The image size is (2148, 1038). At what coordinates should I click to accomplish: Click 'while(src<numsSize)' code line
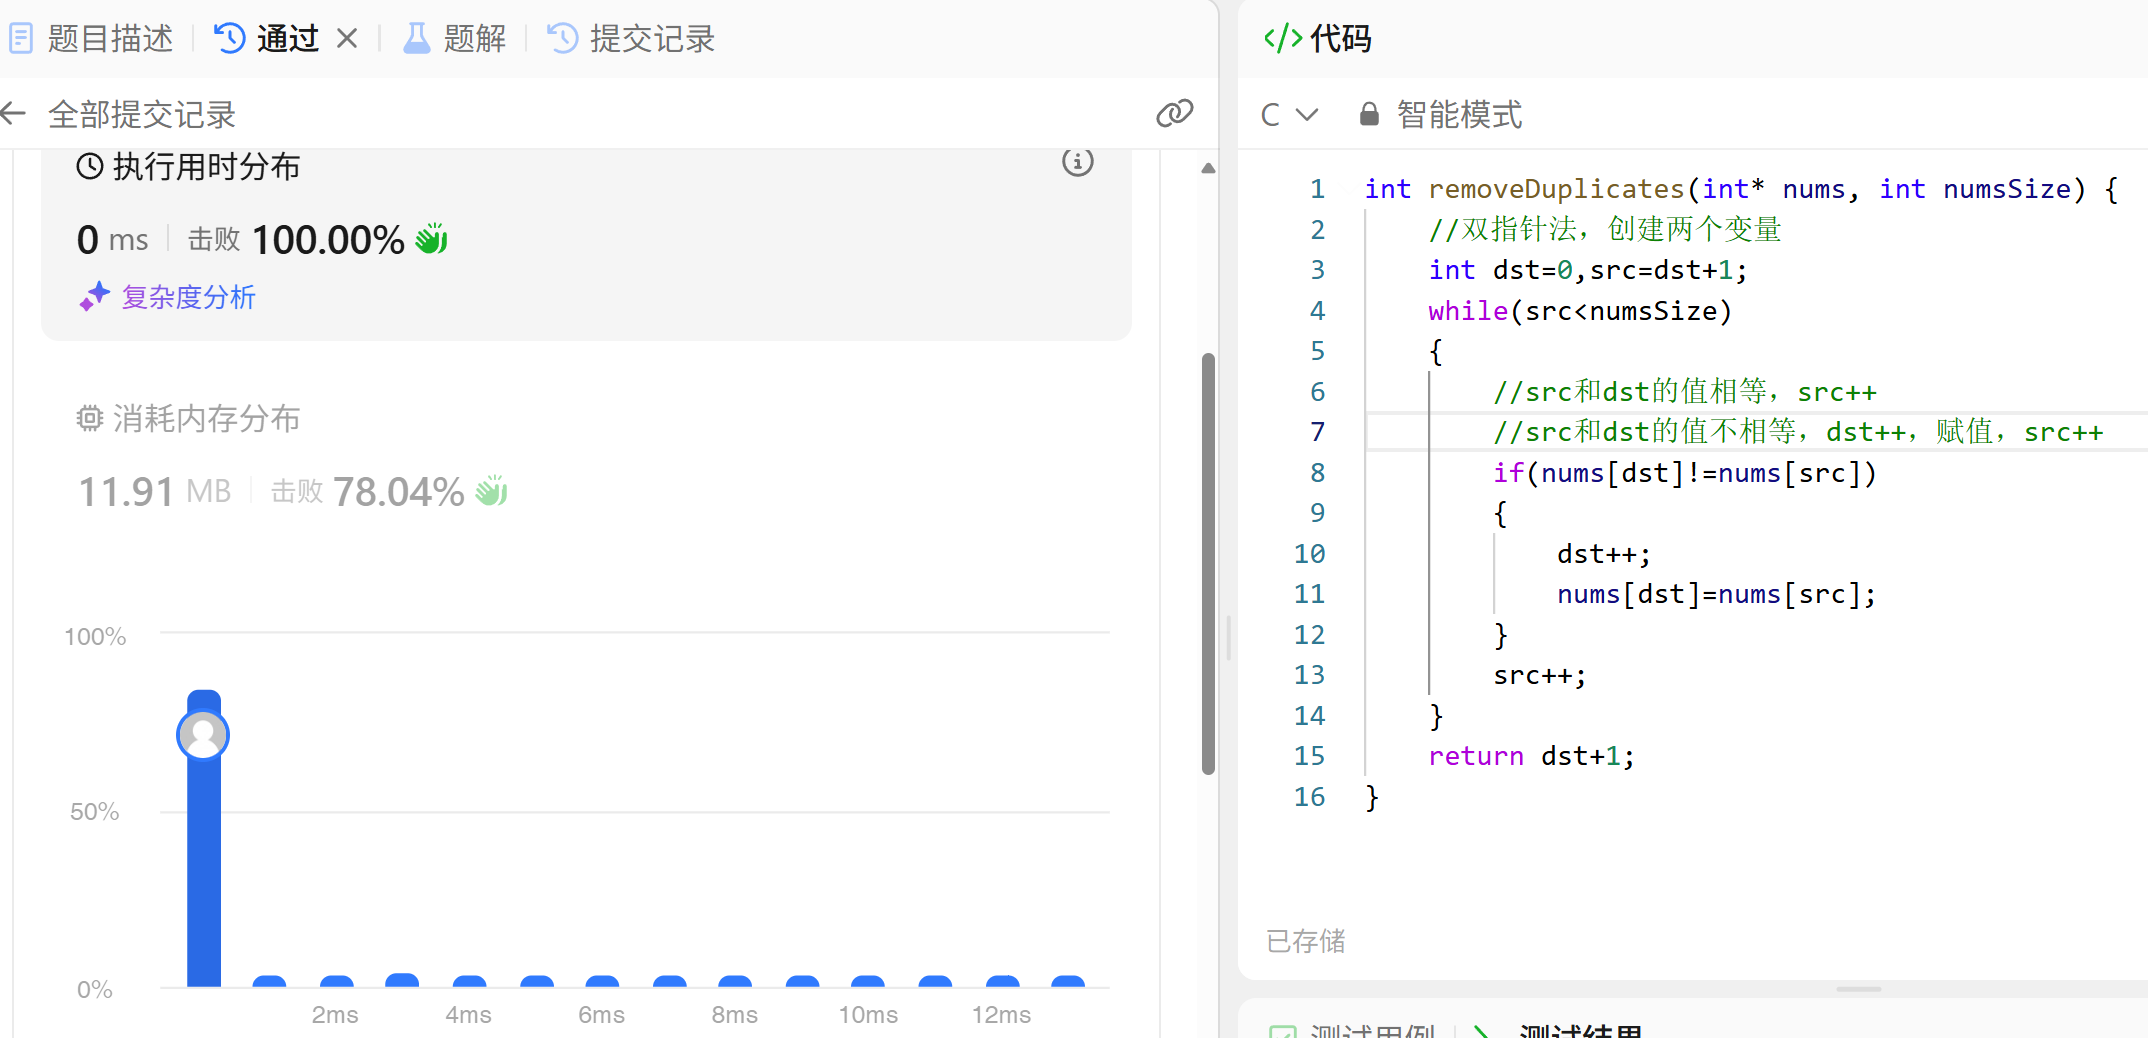[1580, 311]
